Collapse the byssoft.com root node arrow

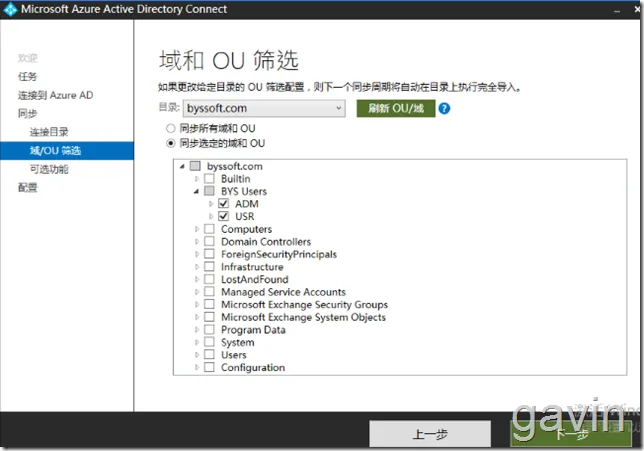pos(182,166)
